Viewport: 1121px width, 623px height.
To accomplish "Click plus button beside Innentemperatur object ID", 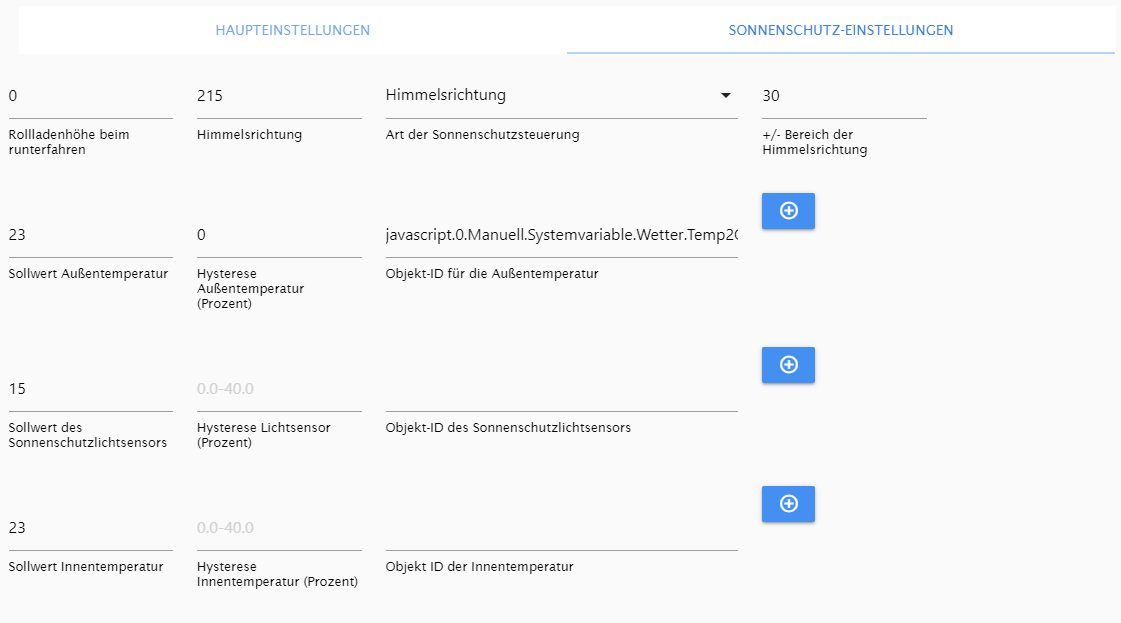I will (x=788, y=504).
